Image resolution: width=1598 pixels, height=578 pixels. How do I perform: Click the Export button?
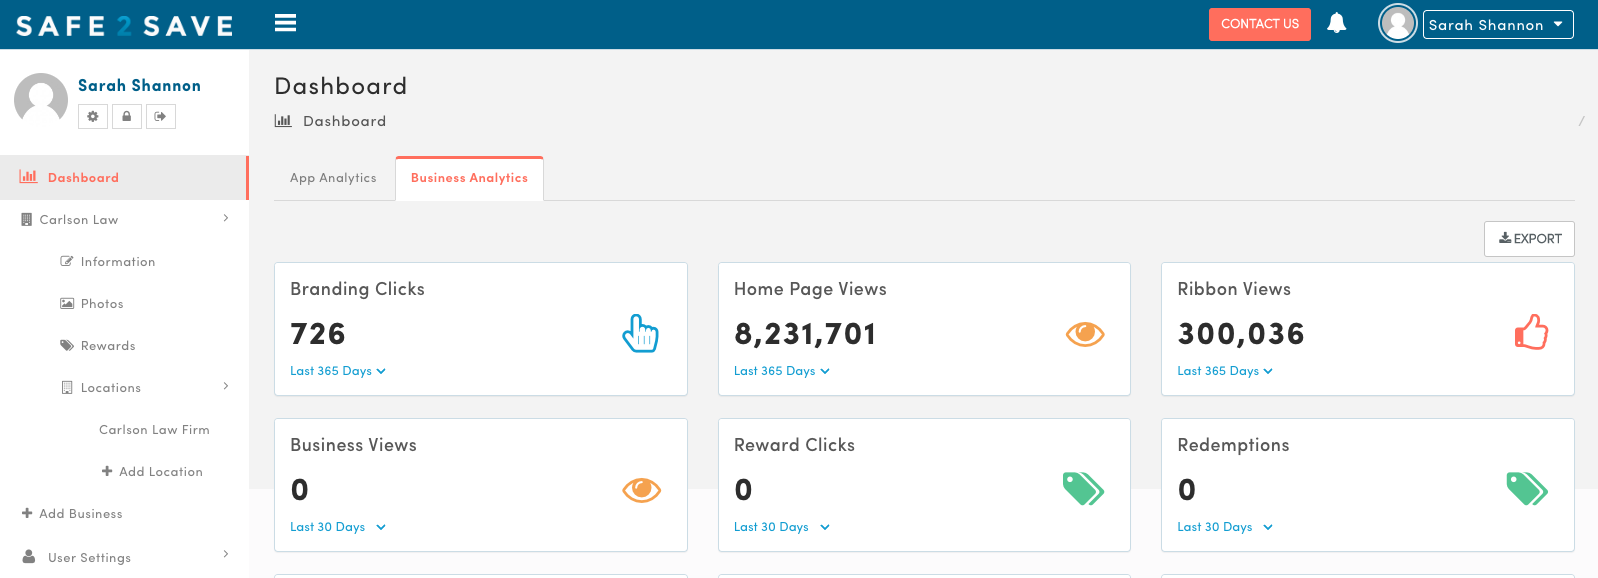[x=1529, y=239]
